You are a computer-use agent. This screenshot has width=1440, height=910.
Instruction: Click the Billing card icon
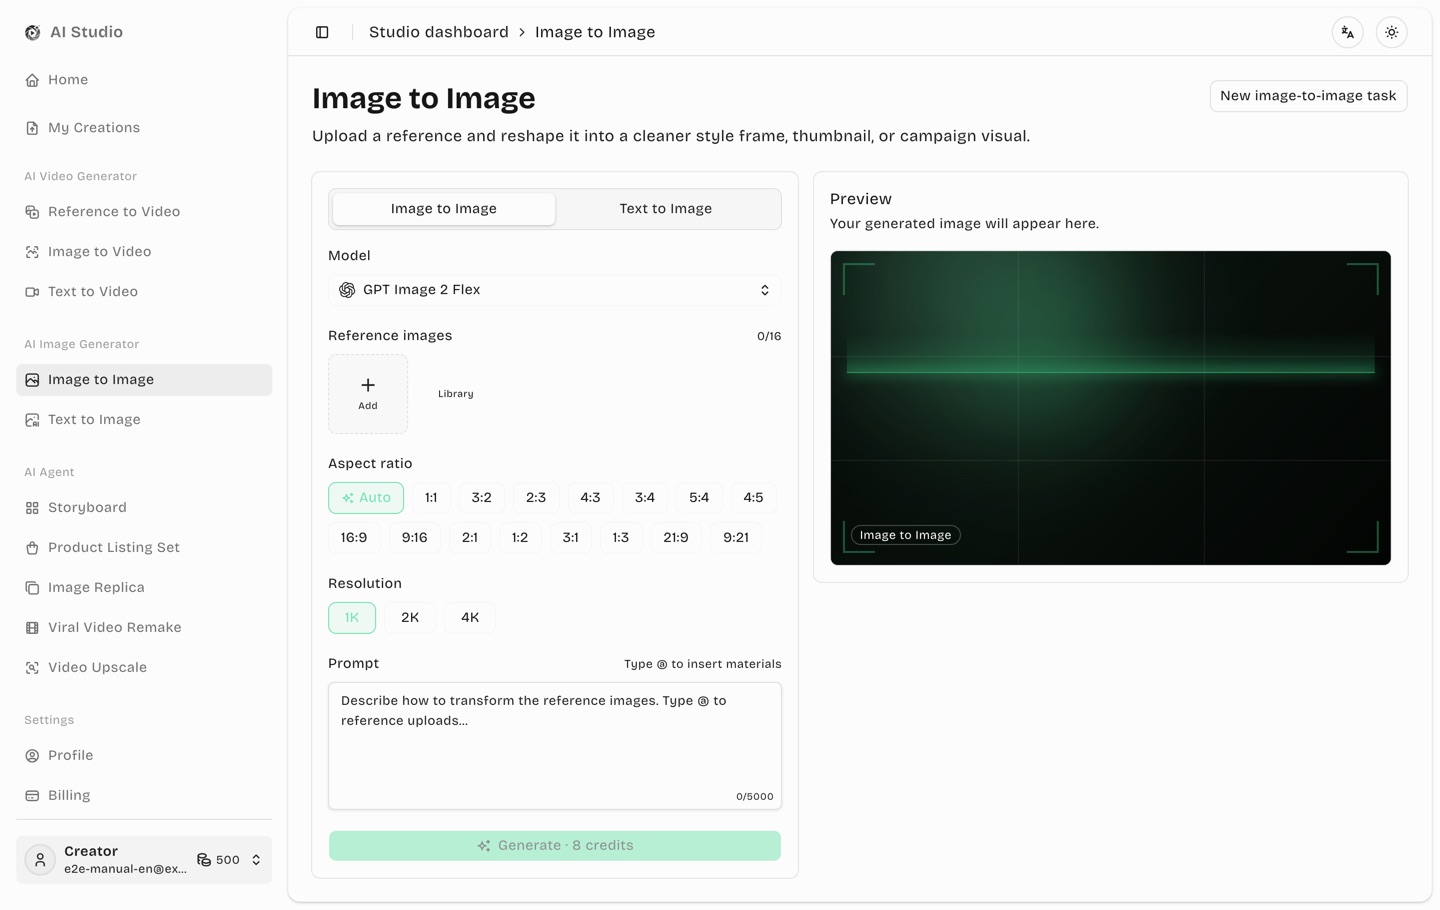[32, 796]
